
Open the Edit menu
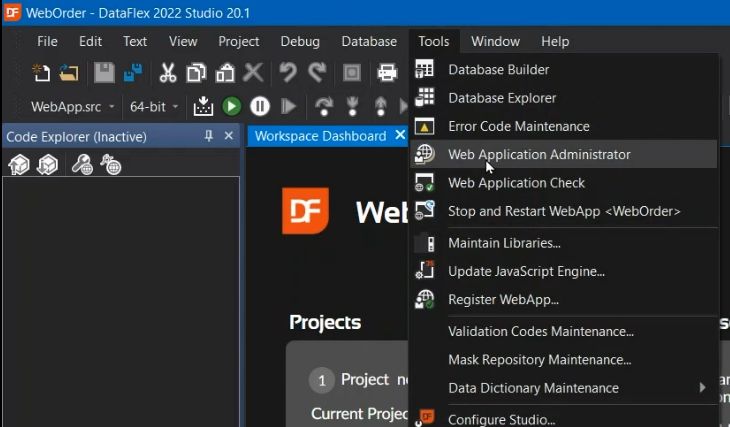[x=90, y=41]
